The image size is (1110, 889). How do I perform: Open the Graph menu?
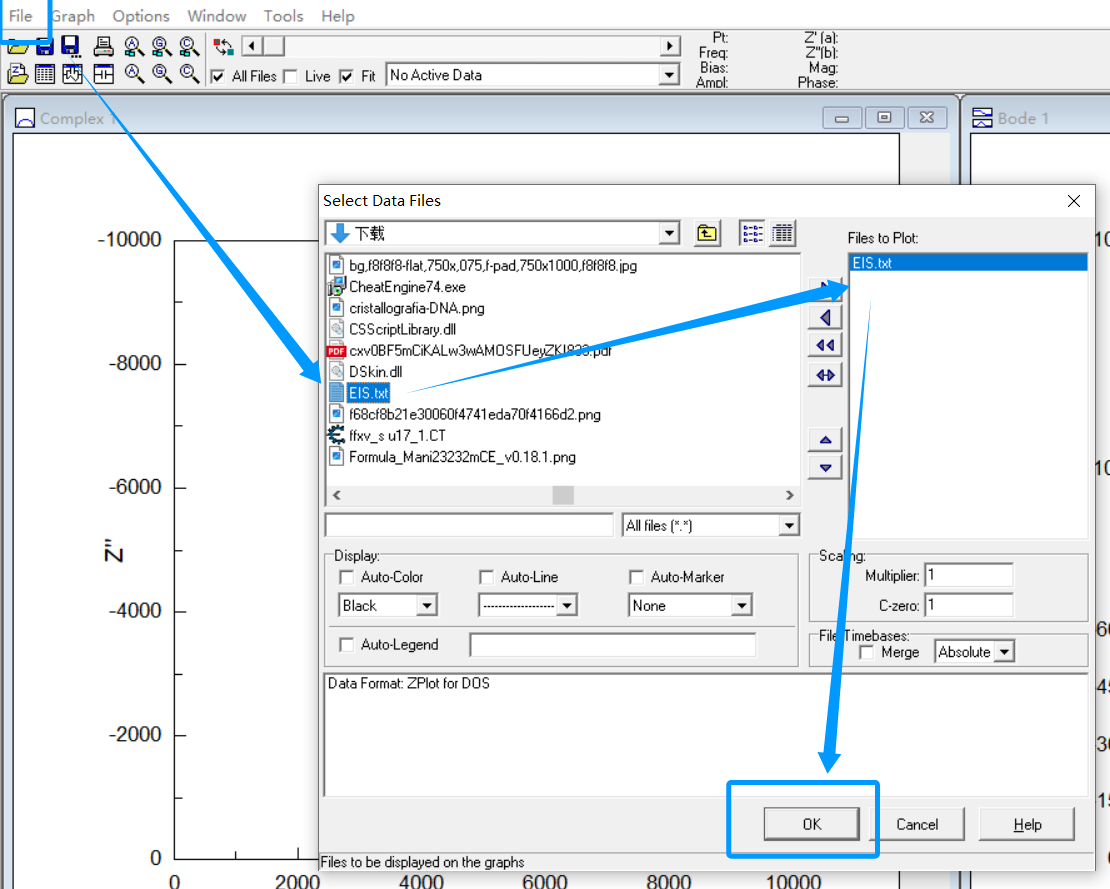point(73,16)
